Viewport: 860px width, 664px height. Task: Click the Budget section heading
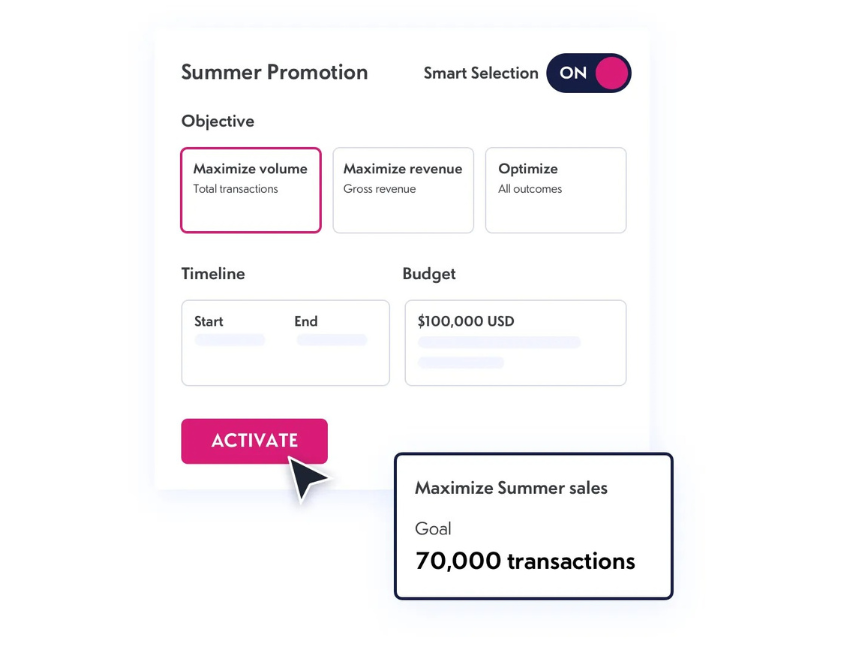(429, 273)
